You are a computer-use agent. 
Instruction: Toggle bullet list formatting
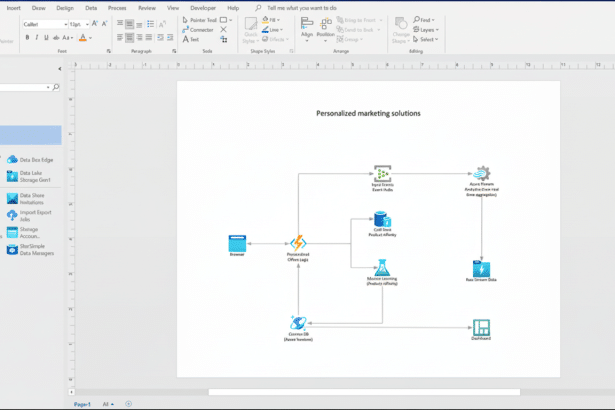coord(150,24)
